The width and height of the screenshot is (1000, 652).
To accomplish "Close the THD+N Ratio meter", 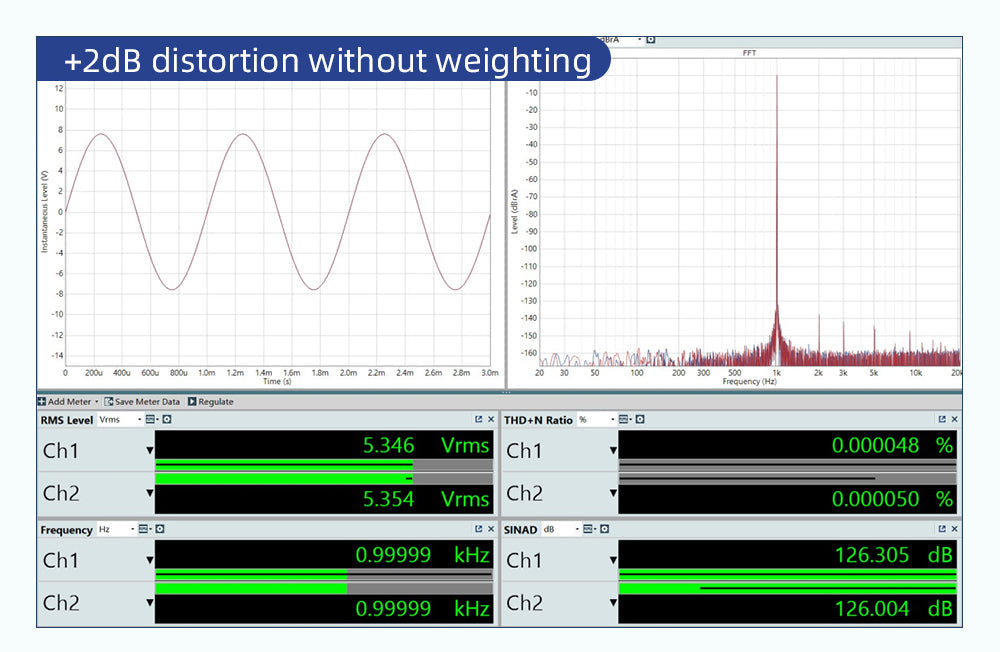I will point(954,420).
